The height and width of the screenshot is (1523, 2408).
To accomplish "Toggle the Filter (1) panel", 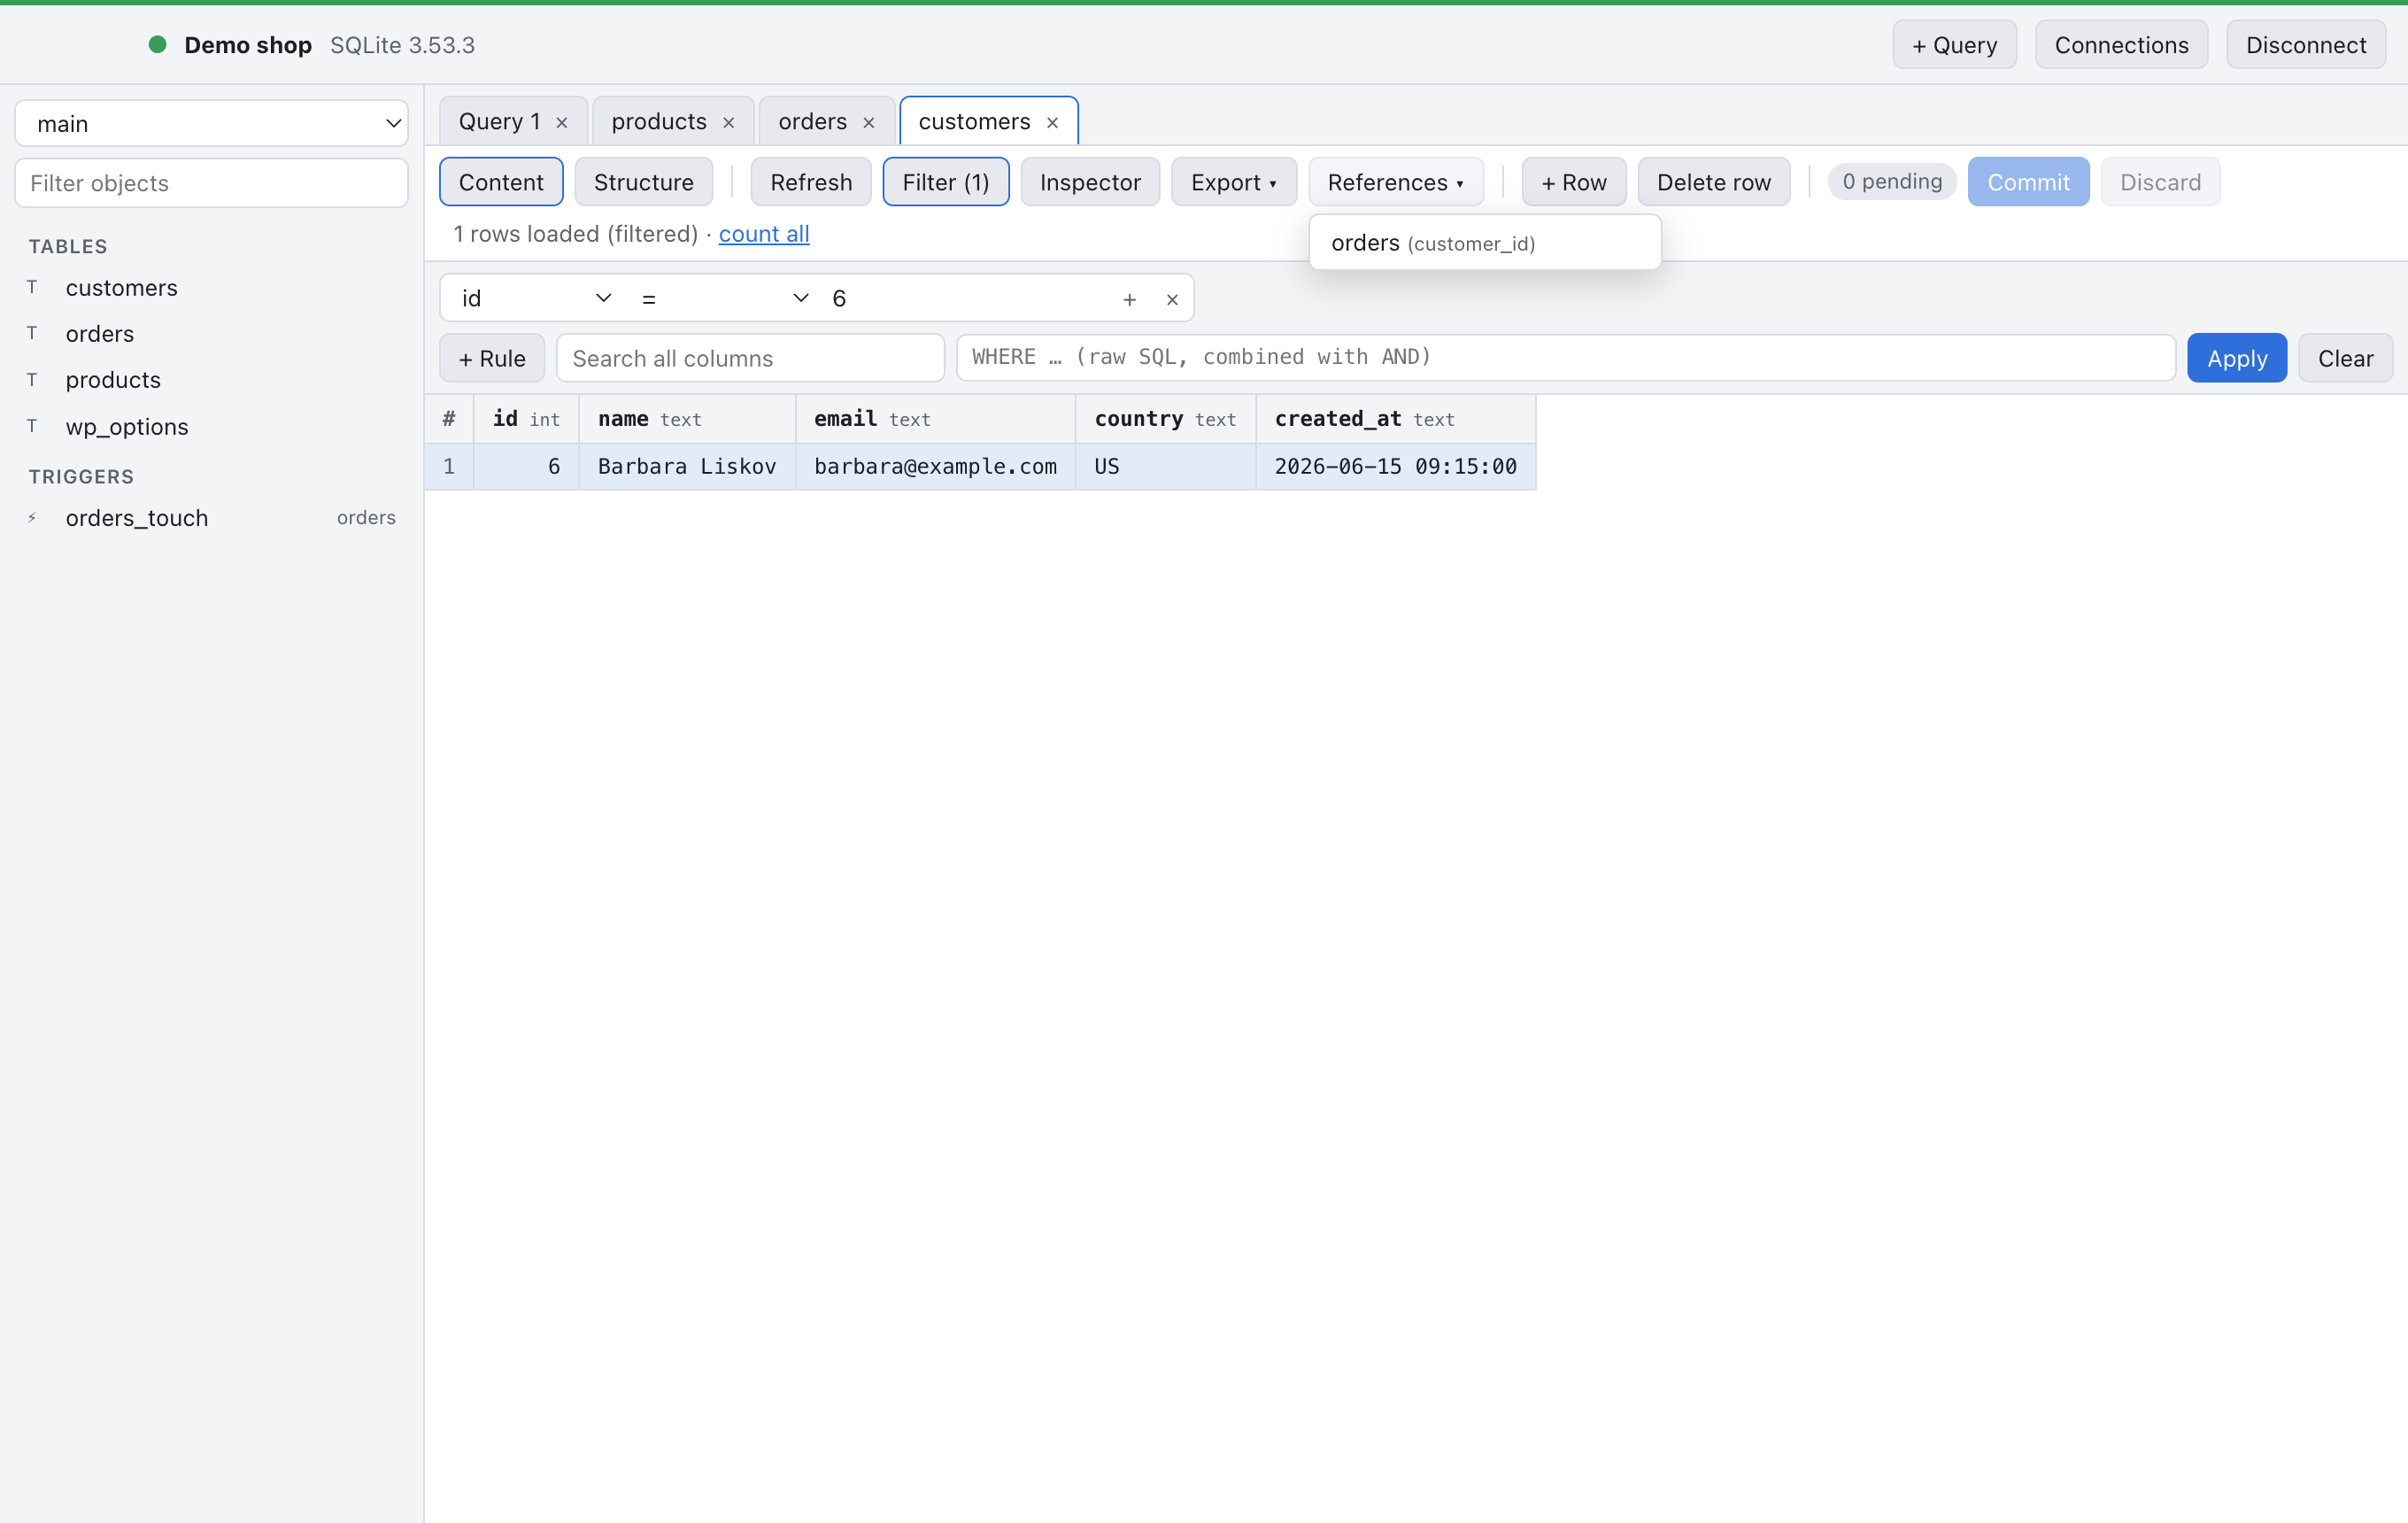I will coord(945,182).
